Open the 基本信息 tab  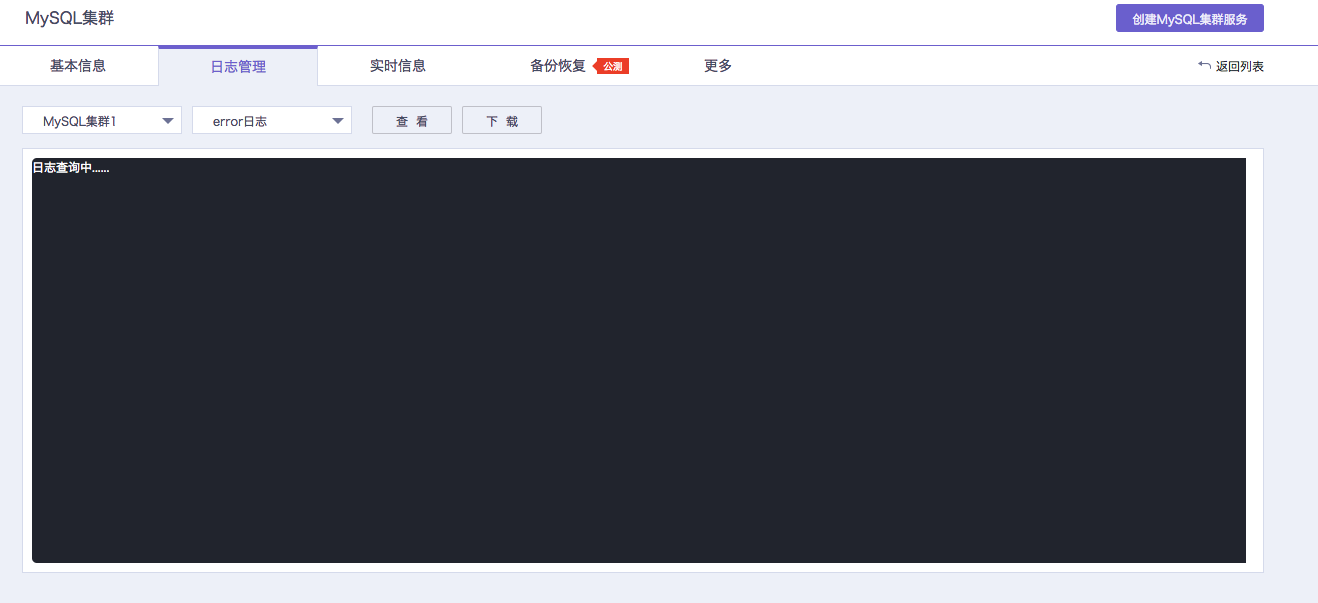[78, 66]
